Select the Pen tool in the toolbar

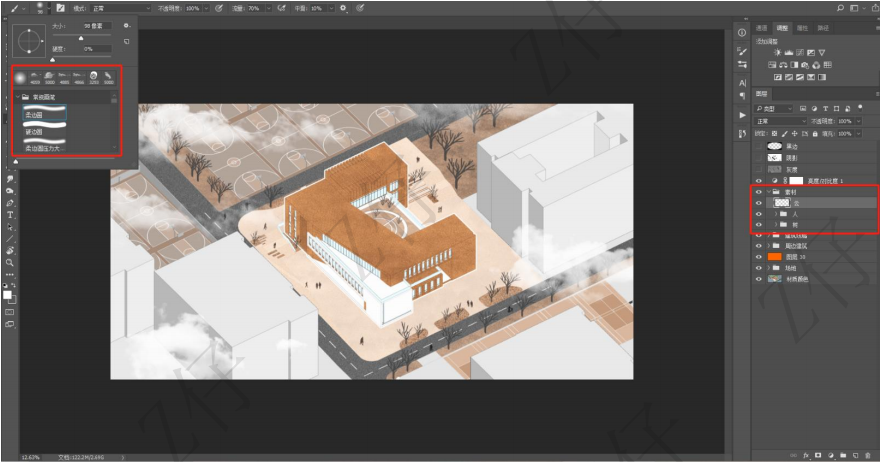click(x=10, y=203)
